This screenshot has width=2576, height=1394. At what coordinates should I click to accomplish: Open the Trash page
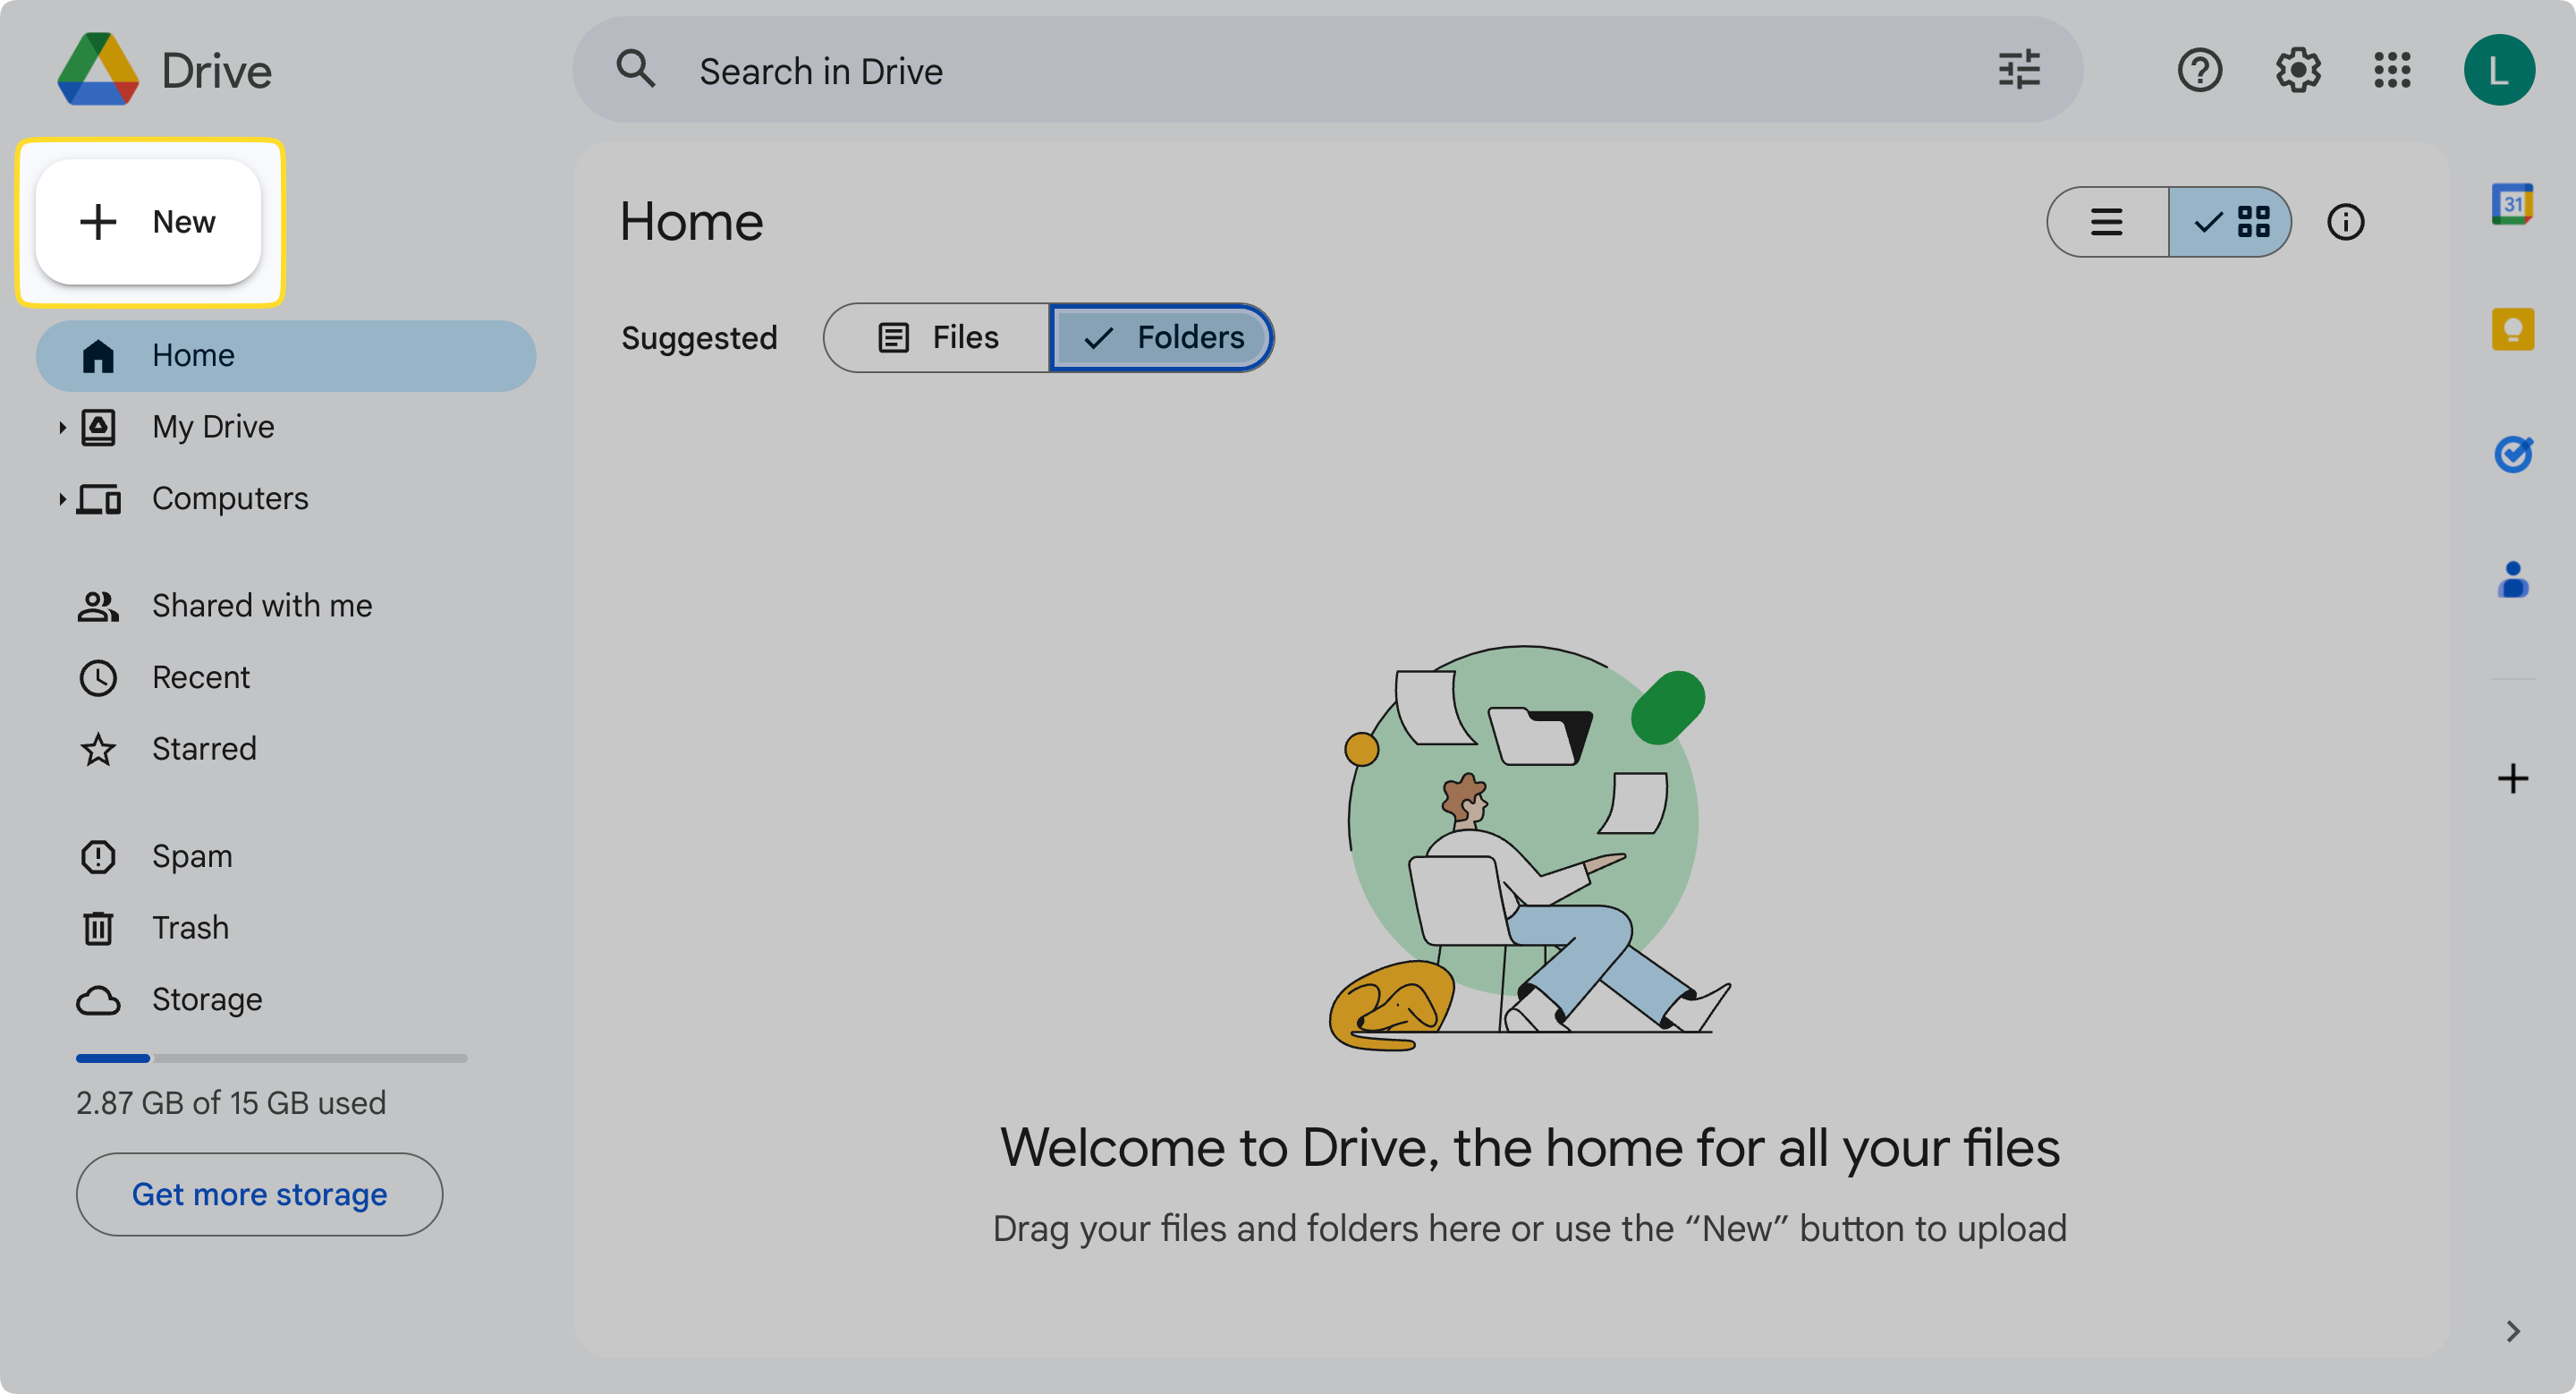[190, 927]
